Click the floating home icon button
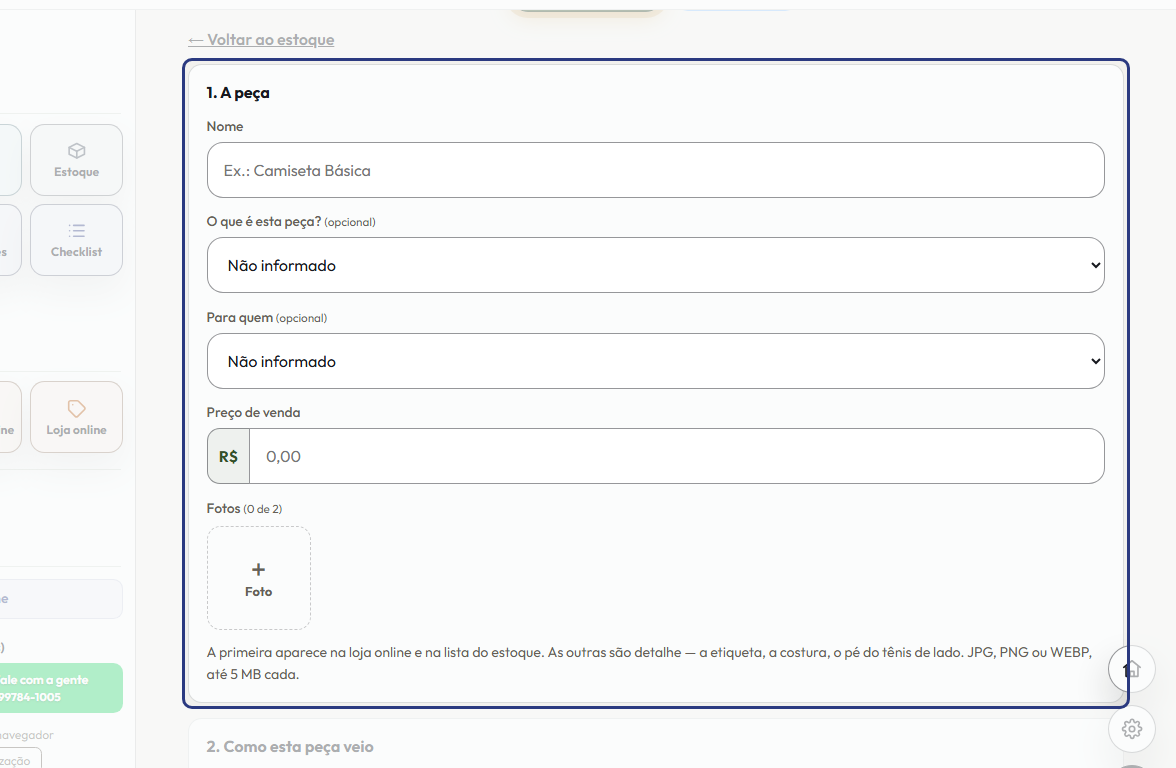The height and width of the screenshot is (768, 1176). point(1132,669)
